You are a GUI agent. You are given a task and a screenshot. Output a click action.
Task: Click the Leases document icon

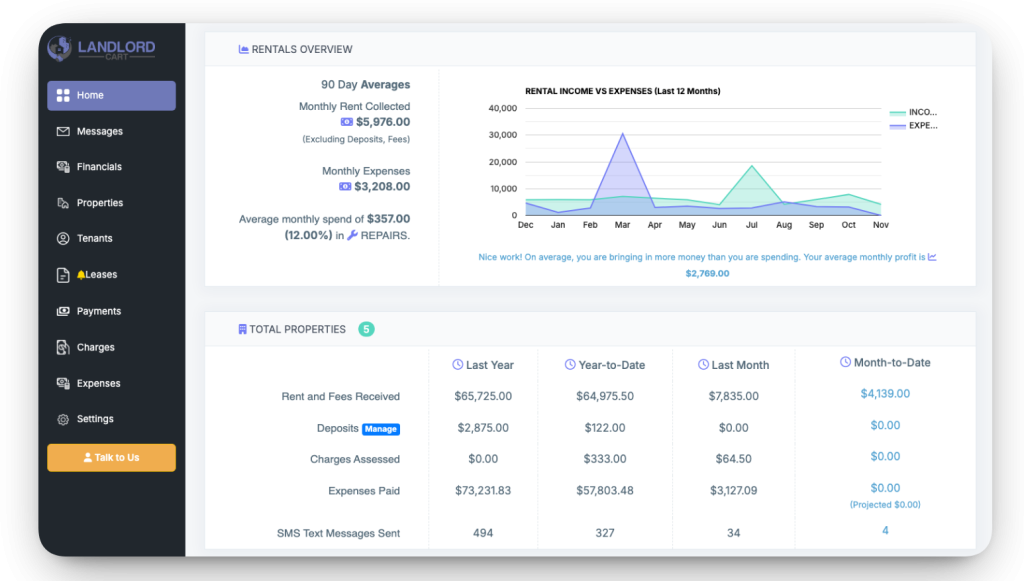pyautogui.click(x=63, y=275)
